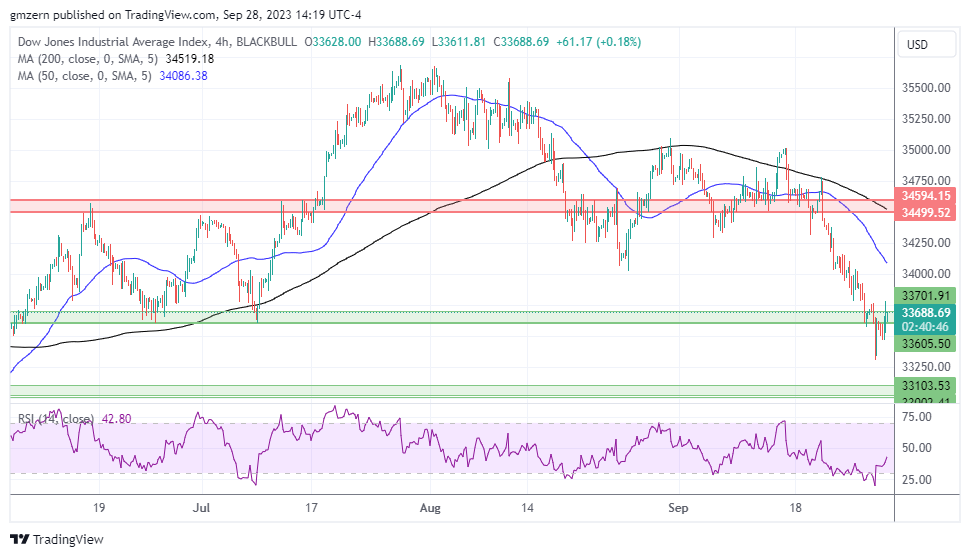Click the Aug date on time axis
The image size is (970, 557).
pyautogui.click(x=431, y=508)
